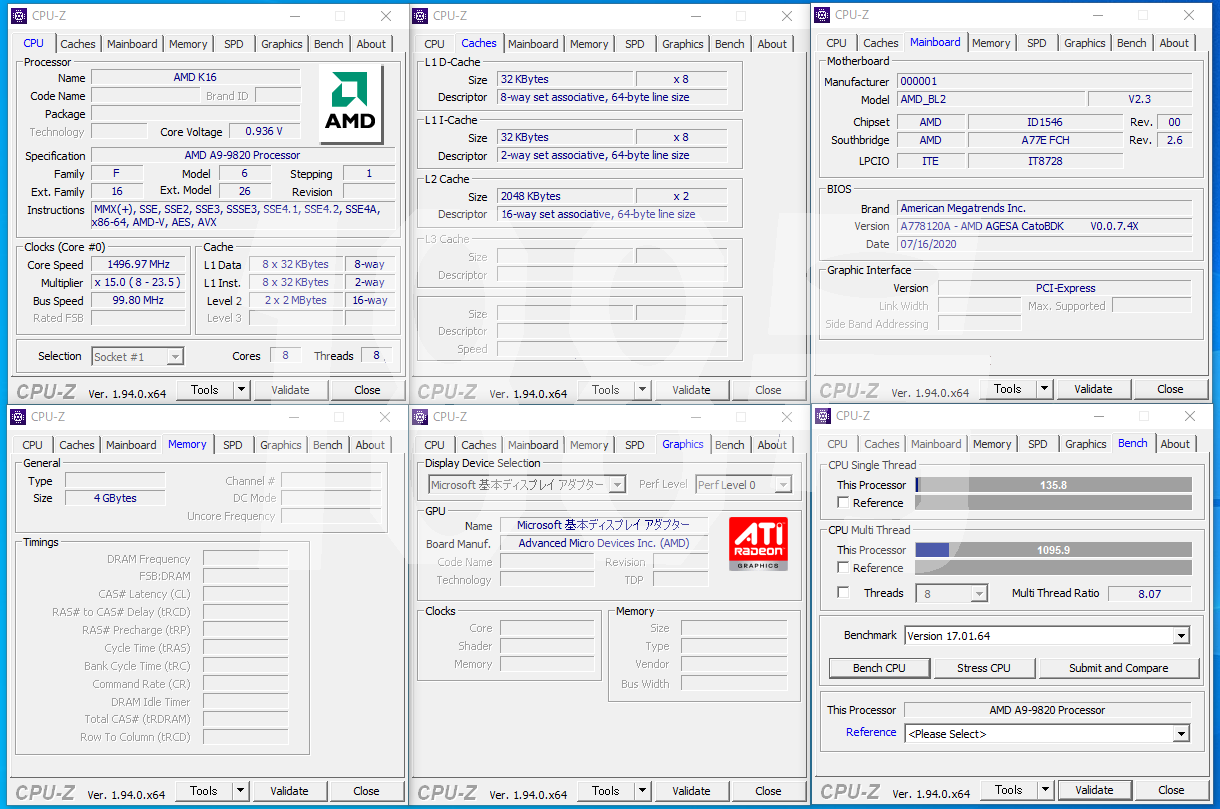Click the Specification field AMD A9-9820 Processor
1220x809 pixels.
(x=242, y=155)
